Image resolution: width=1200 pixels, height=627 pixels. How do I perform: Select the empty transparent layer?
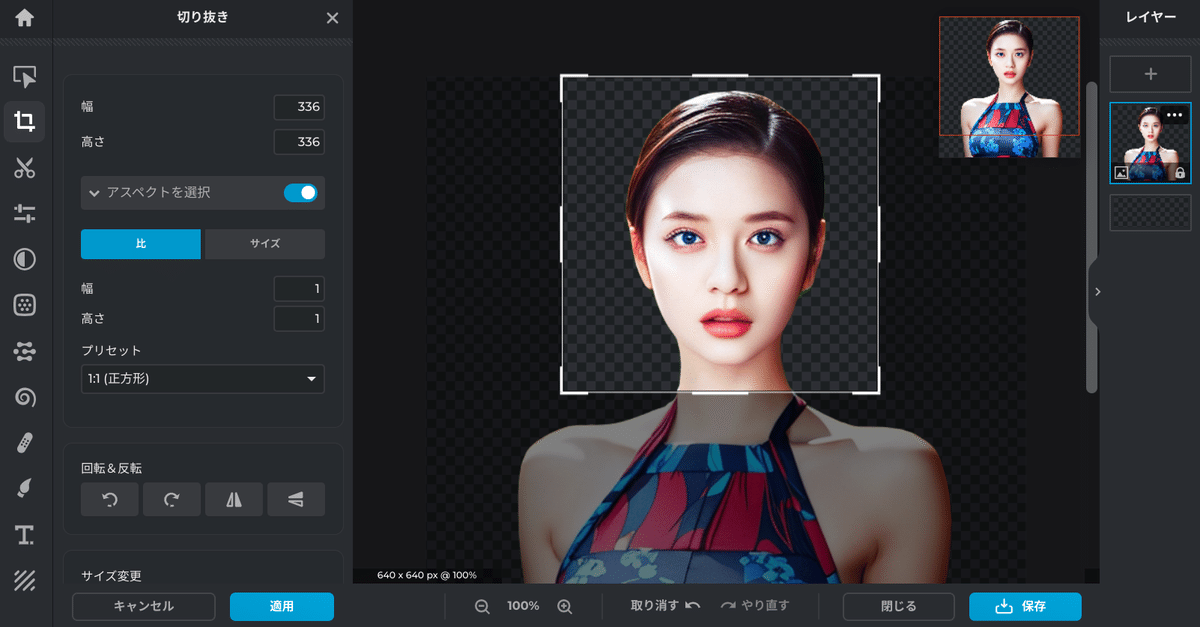[1150, 212]
